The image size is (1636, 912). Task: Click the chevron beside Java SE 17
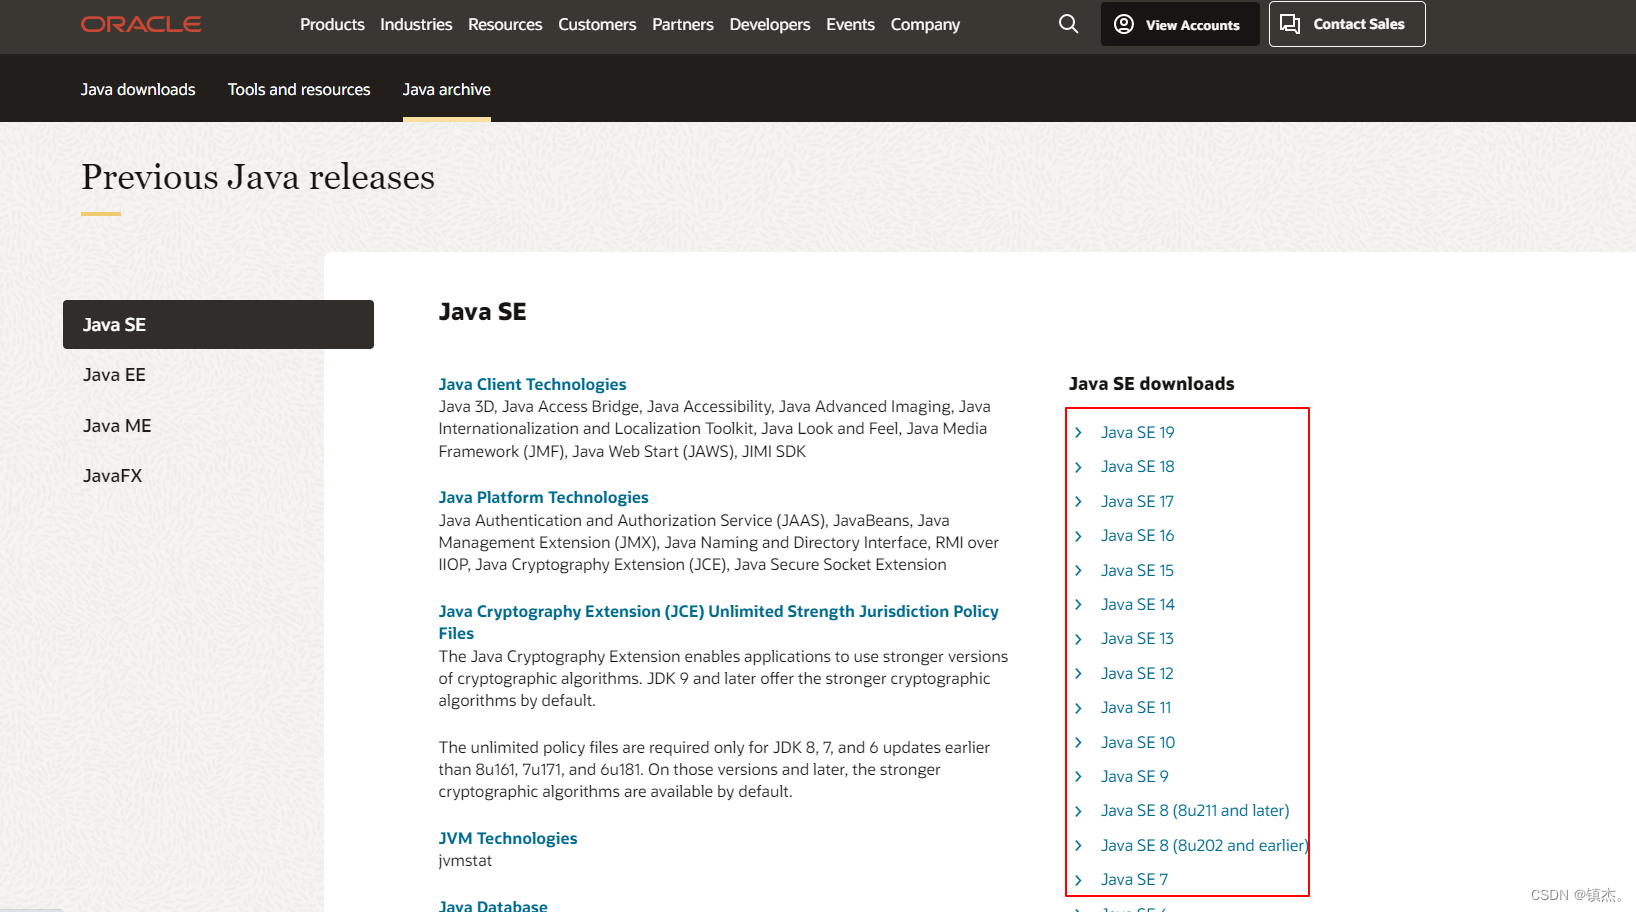pos(1078,501)
